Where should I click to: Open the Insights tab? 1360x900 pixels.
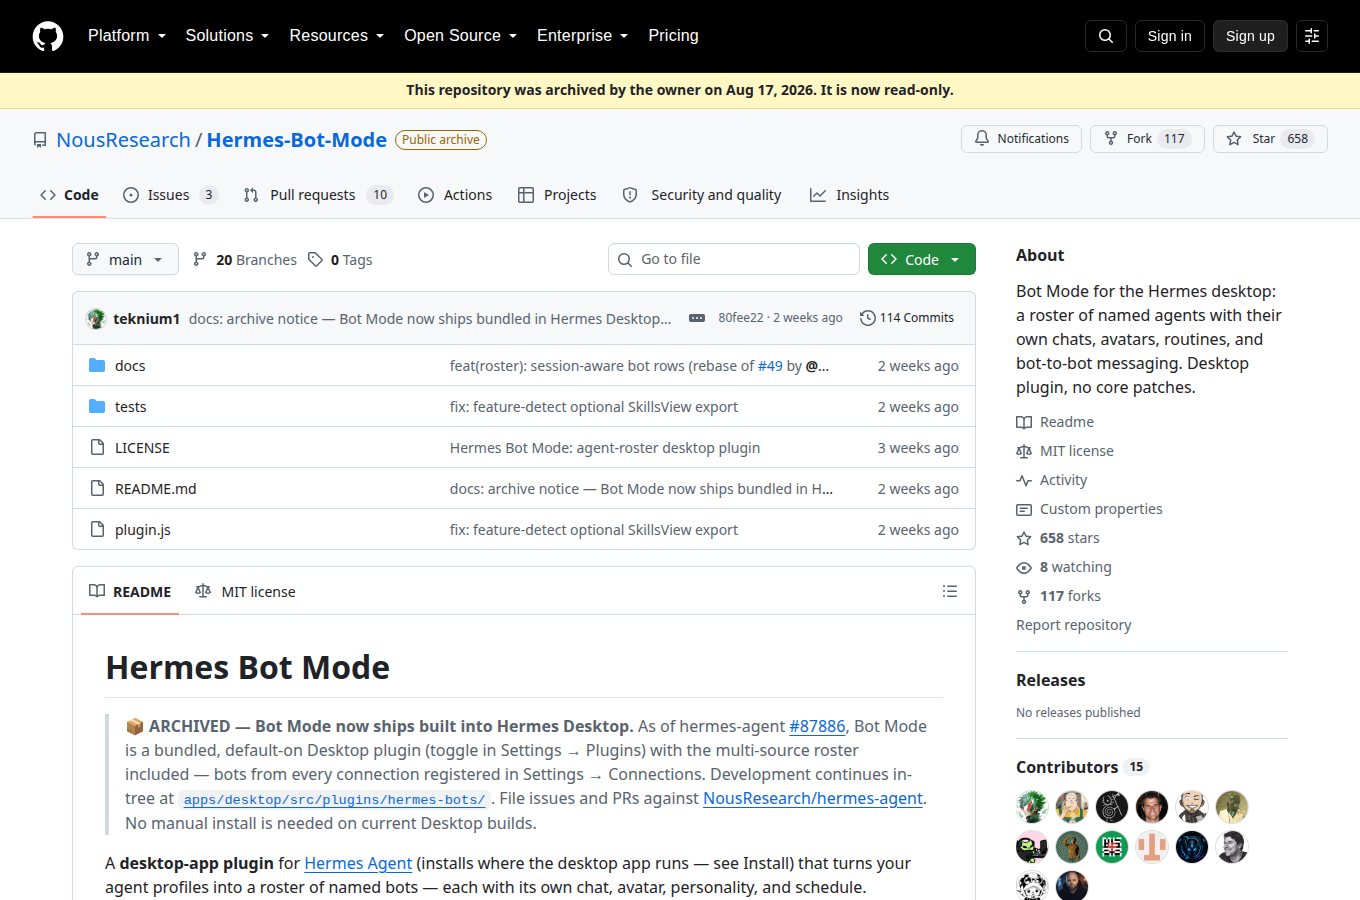(849, 195)
